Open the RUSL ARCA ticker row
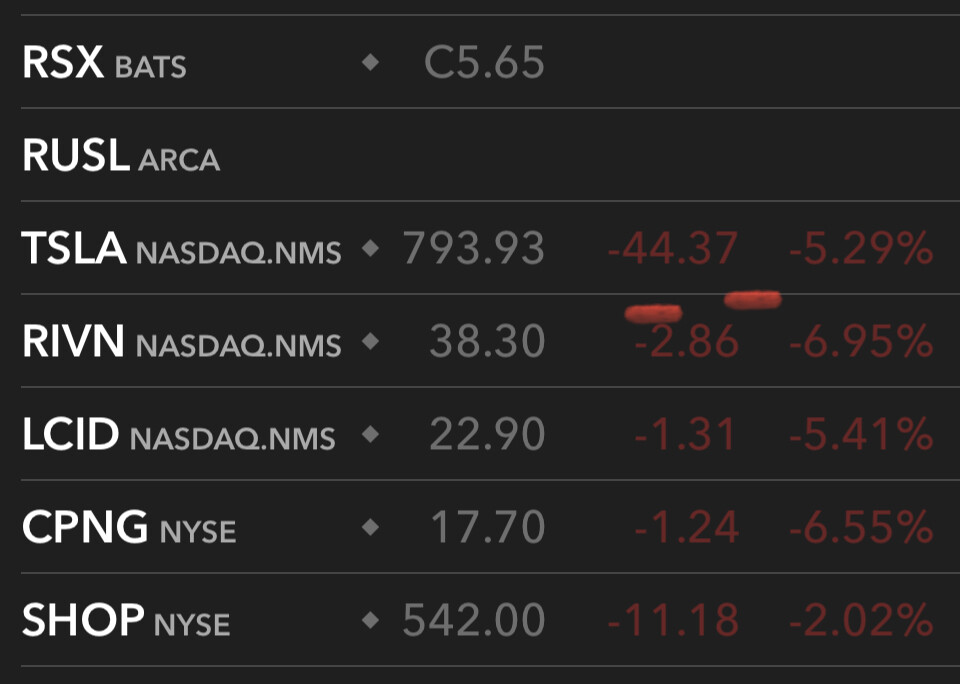Image resolution: width=960 pixels, height=684 pixels. pyautogui.click(x=490, y=154)
